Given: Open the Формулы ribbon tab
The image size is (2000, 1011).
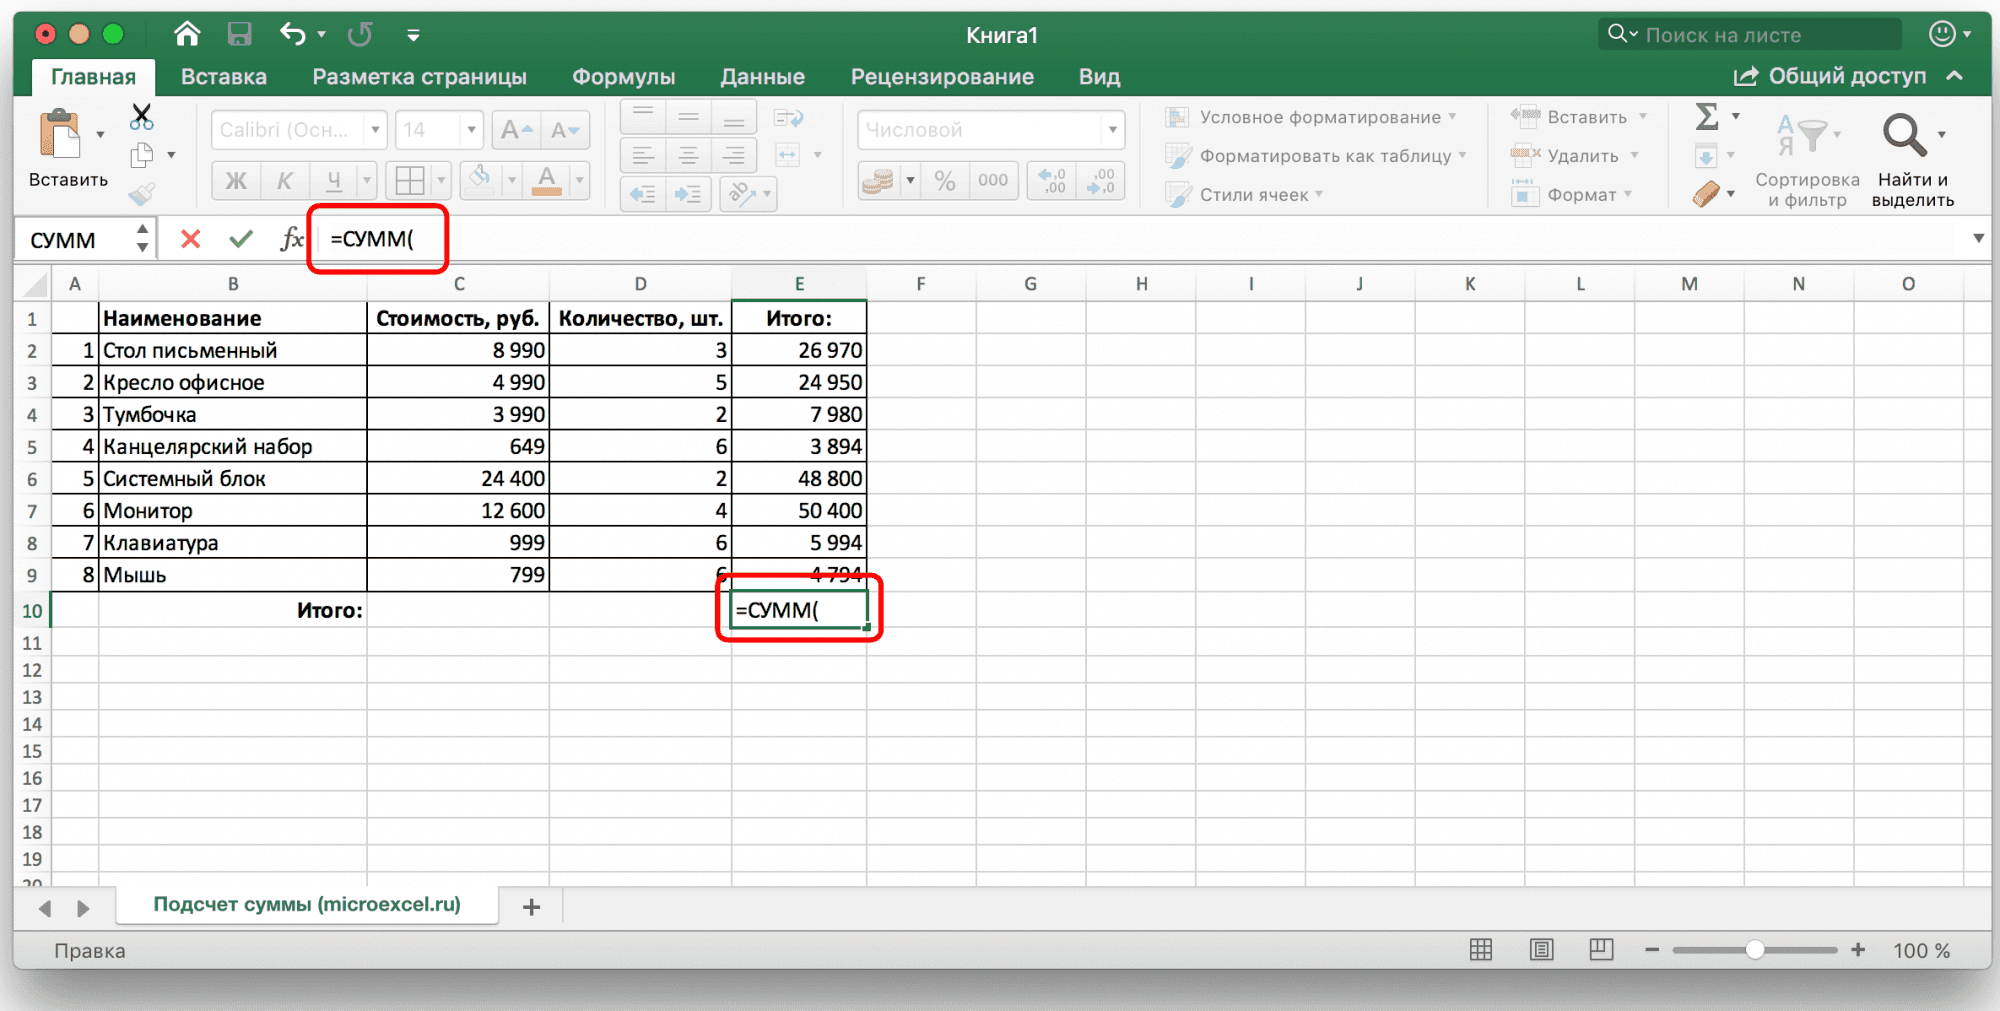Looking at the screenshot, I should [623, 77].
